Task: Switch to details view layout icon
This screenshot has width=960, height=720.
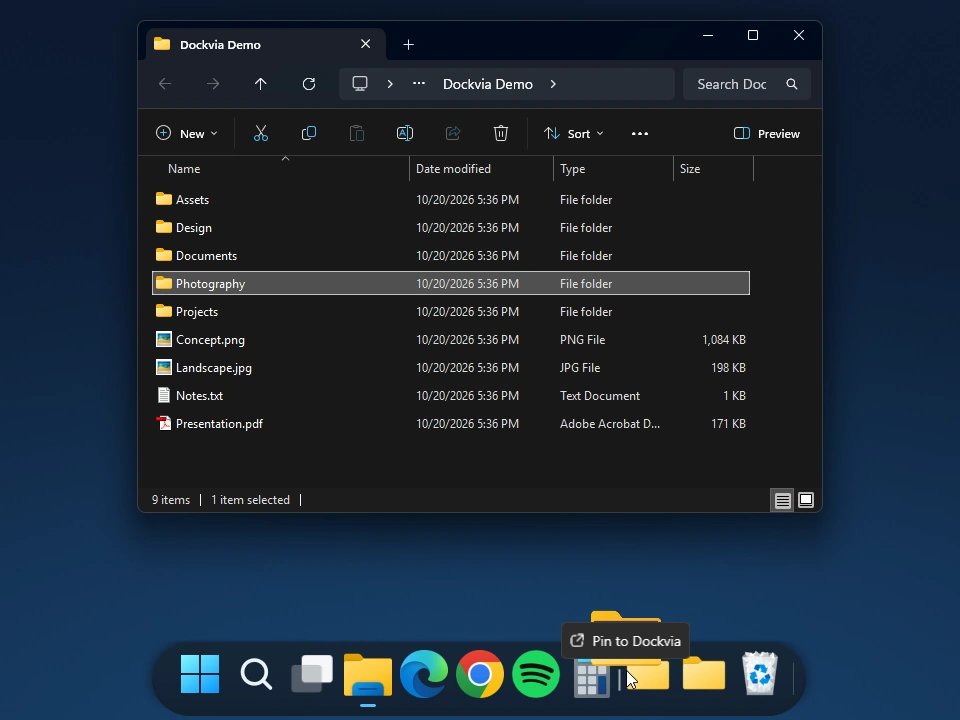Action: click(x=782, y=500)
